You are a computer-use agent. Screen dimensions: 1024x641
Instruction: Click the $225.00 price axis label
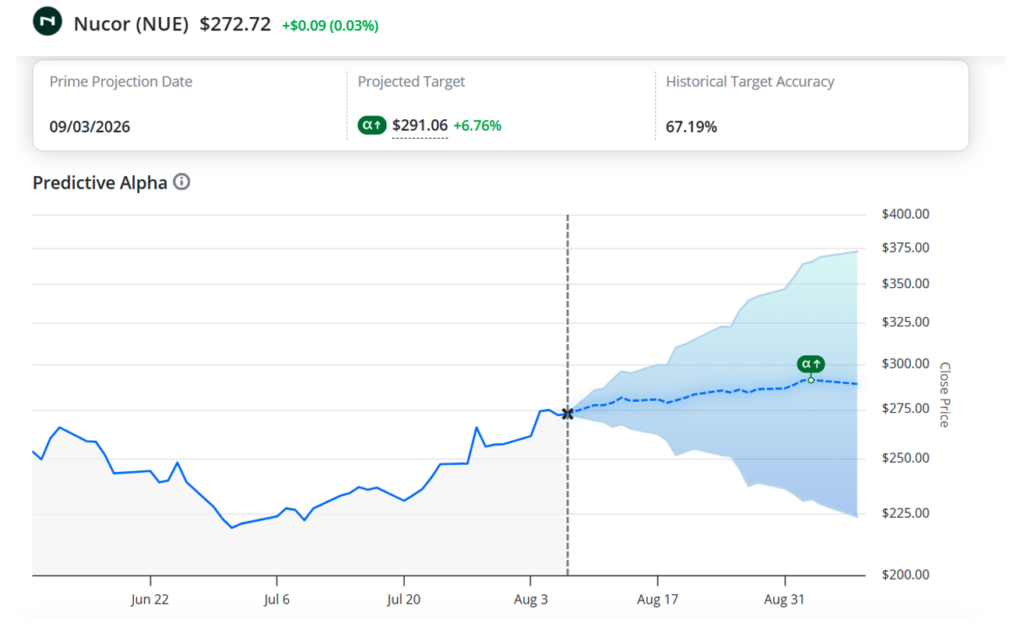[x=905, y=513]
